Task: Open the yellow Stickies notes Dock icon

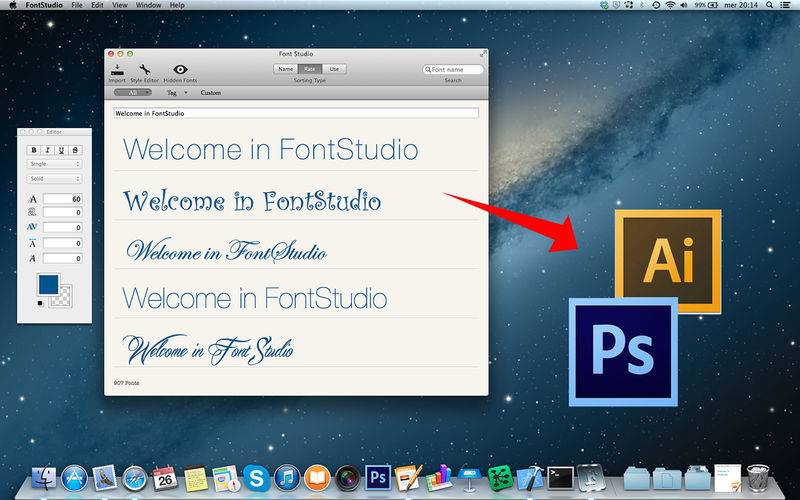Action: coord(196,479)
